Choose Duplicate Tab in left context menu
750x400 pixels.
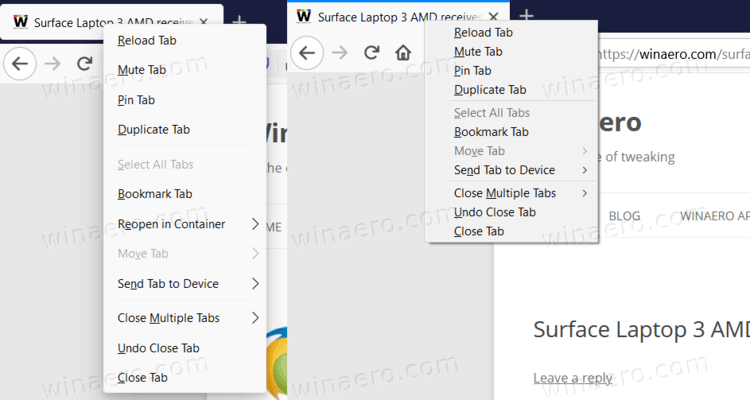tap(185, 130)
